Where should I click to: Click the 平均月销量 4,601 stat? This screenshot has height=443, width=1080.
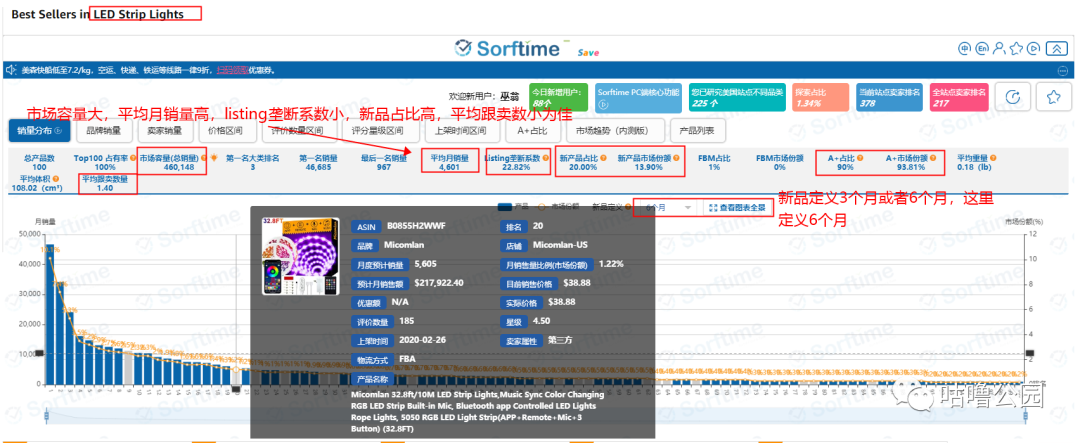click(x=450, y=162)
